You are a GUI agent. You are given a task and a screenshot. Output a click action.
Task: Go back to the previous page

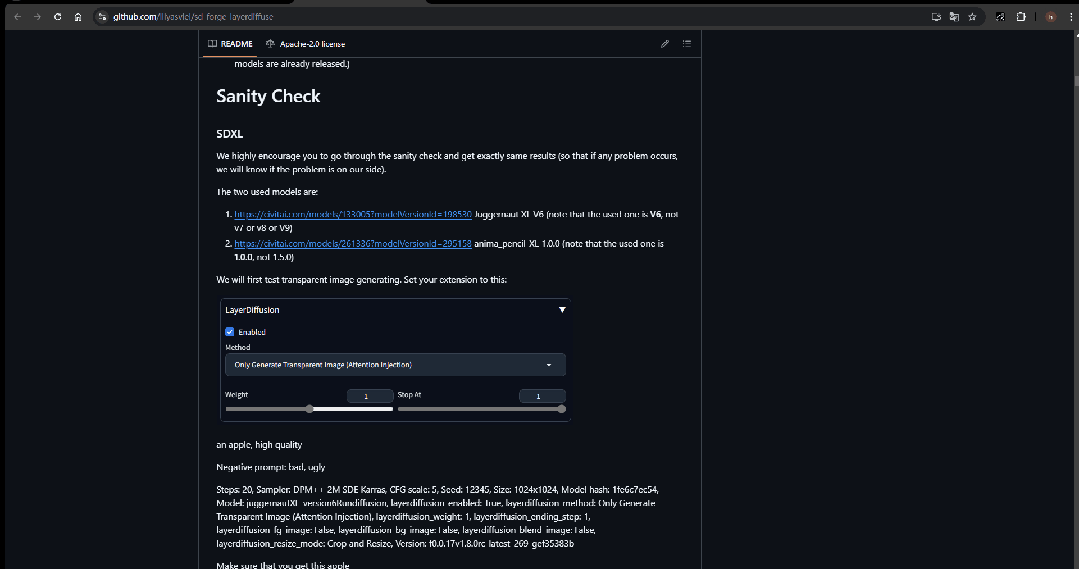click(18, 17)
